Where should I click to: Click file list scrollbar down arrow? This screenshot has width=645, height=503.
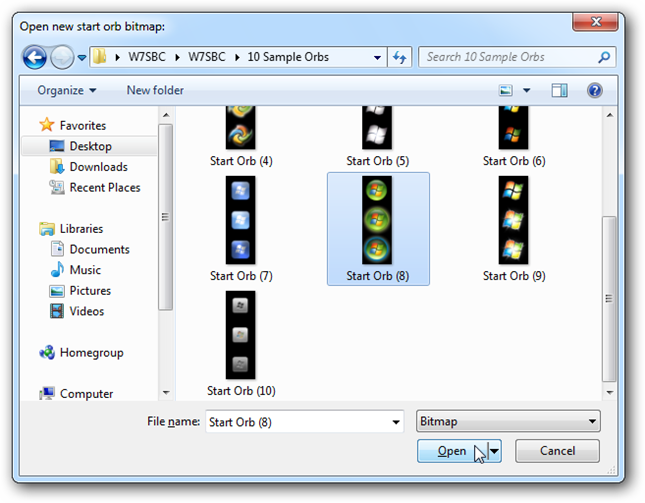click(x=610, y=393)
